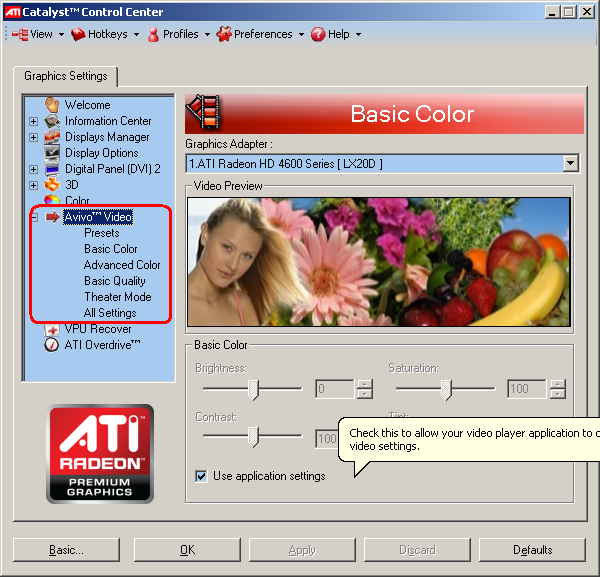
Task: Click the Welcome hand icon
Action: coord(52,104)
